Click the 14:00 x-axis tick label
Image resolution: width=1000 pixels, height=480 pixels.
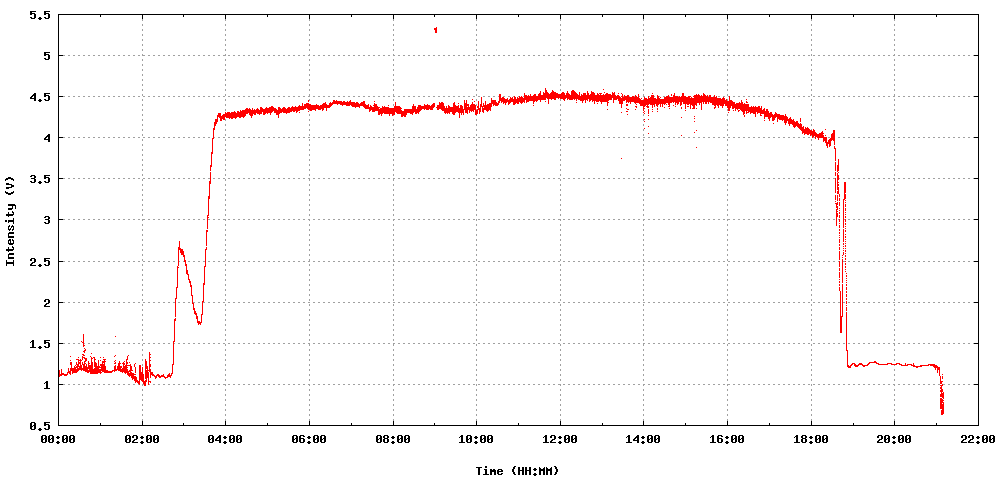[x=643, y=439]
